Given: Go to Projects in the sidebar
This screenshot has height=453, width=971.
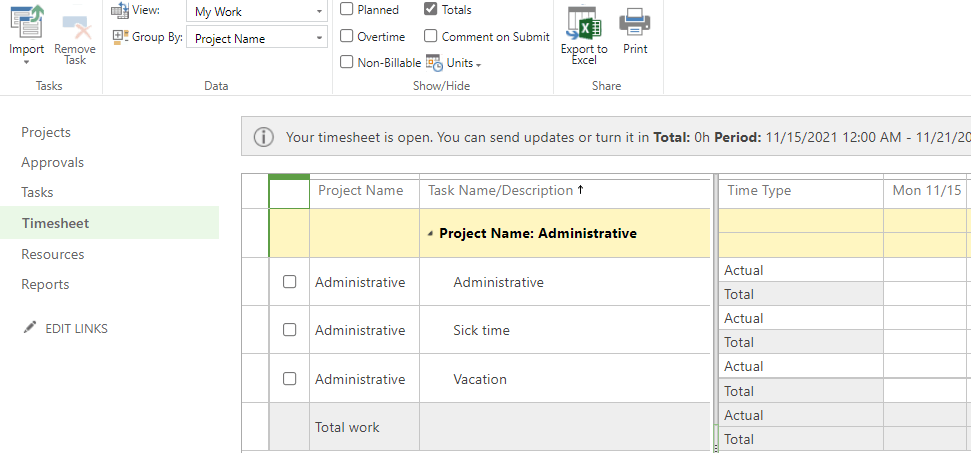Looking at the screenshot, I should tap(46, 132).
